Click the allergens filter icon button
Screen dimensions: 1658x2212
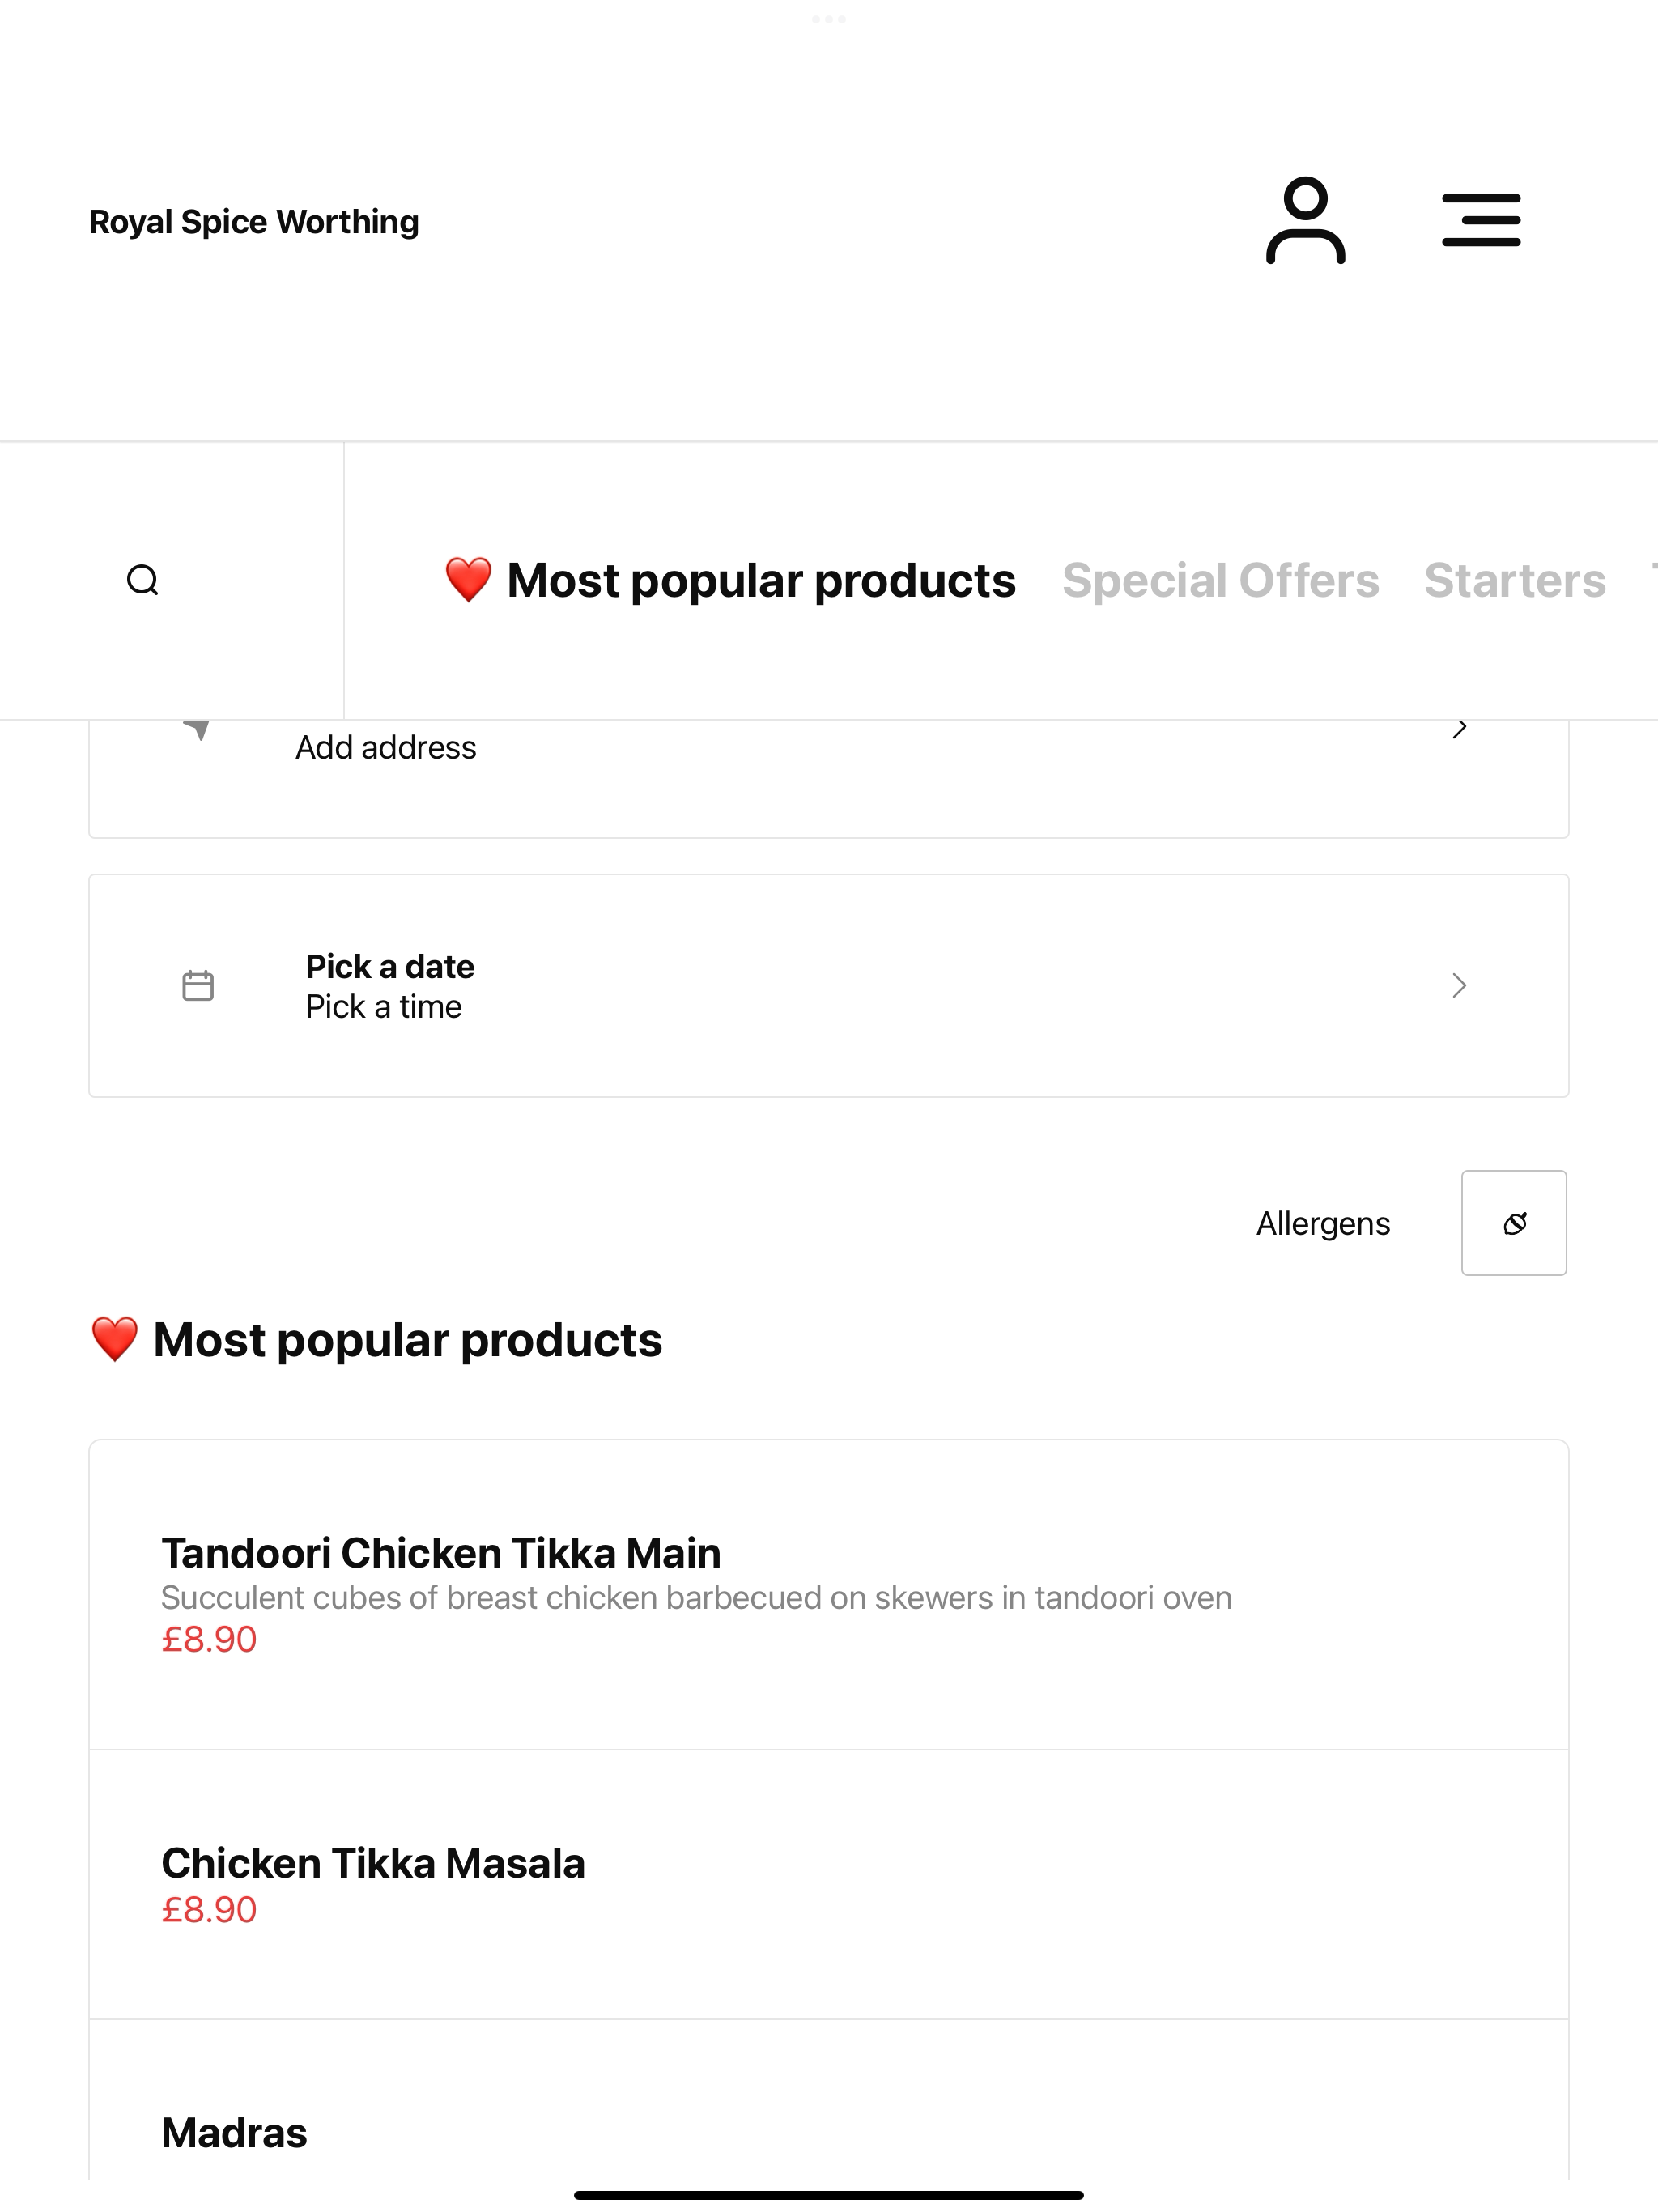coord(1514,1223)
